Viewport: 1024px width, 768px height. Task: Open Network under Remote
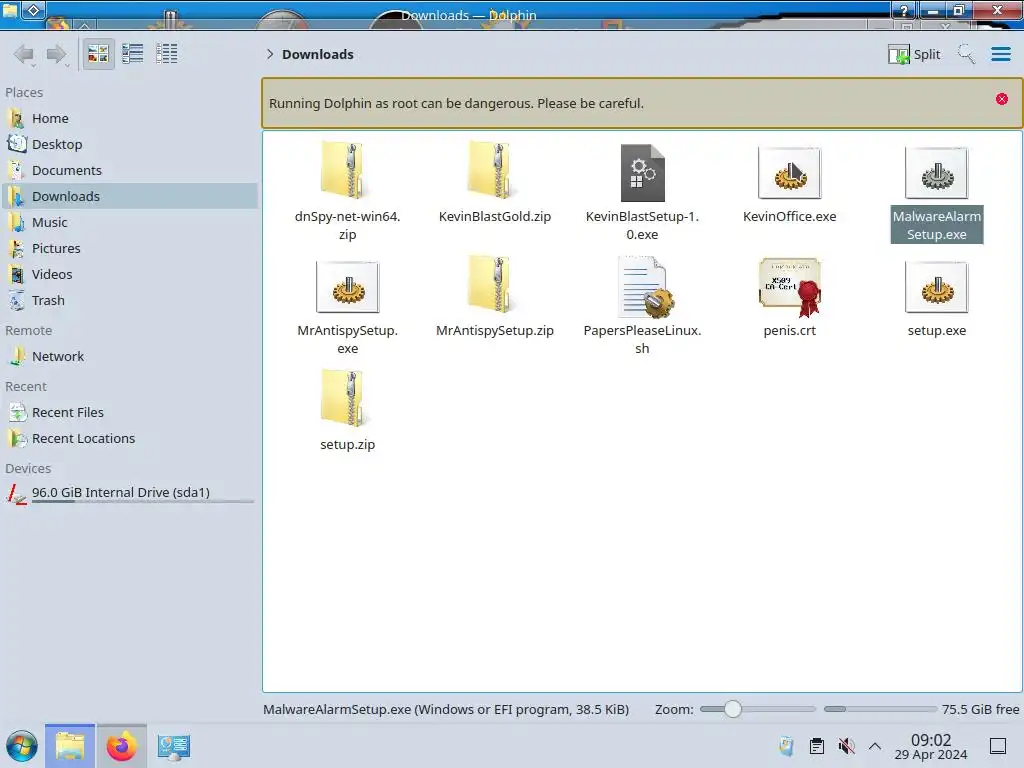[x=129, y=357]
